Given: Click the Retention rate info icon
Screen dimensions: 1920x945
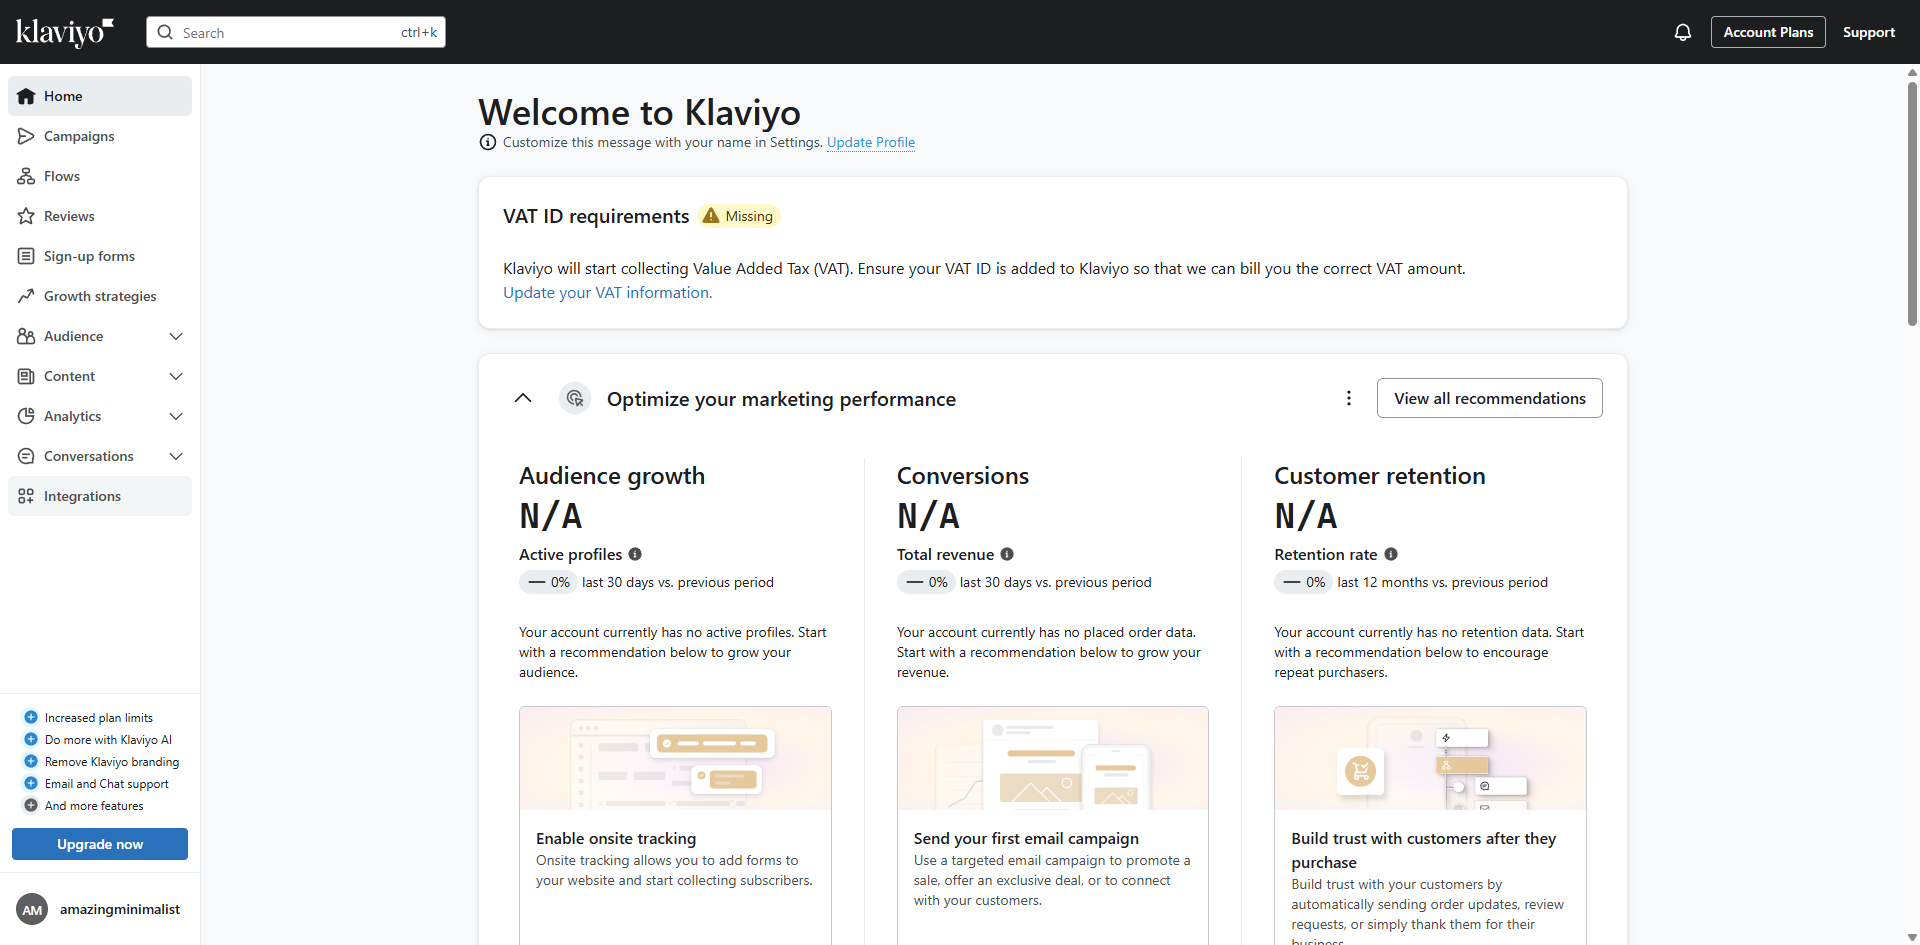Looking at the screenshot, I should pos(1391,554).
